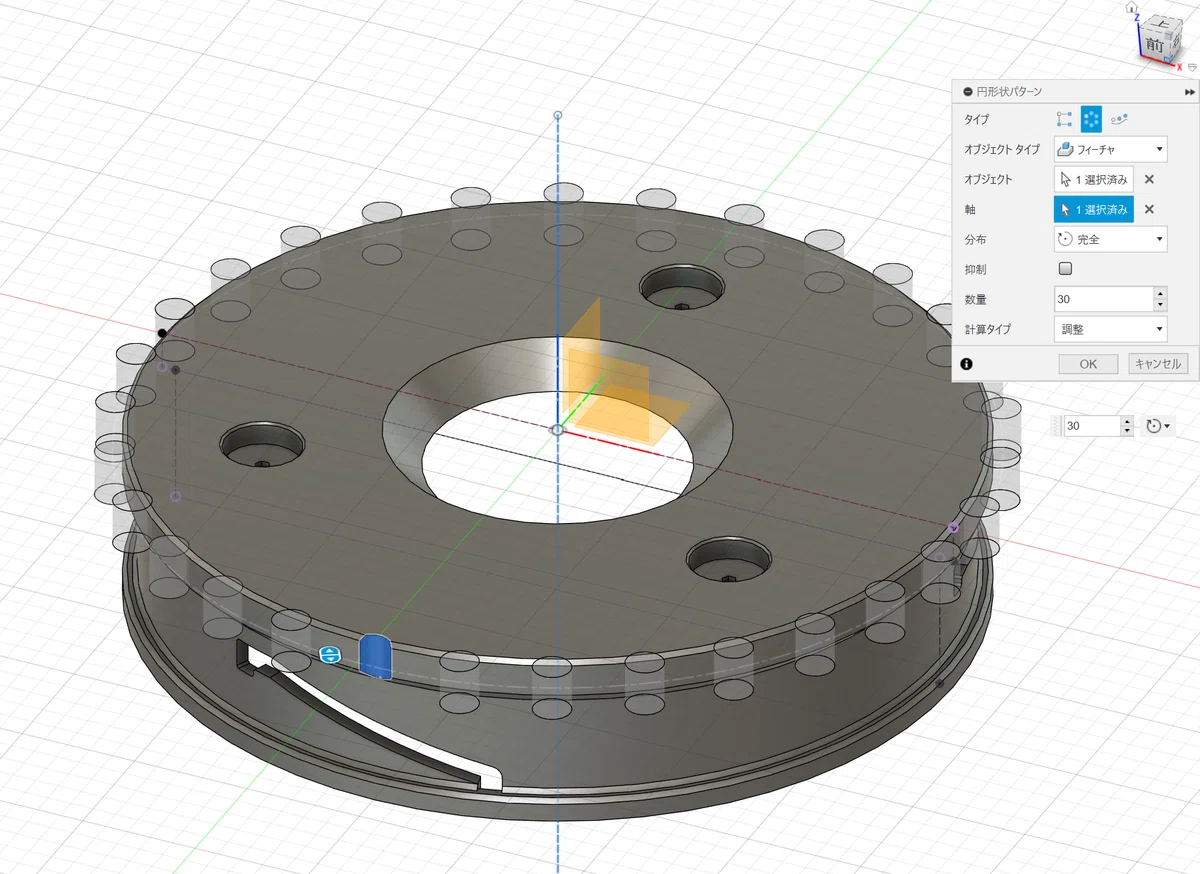Open the オブジェクト タイプ dropdown (フィーチャ)
The height and width of the screenshot is (874, 1200).
(x=1111, y=150)
